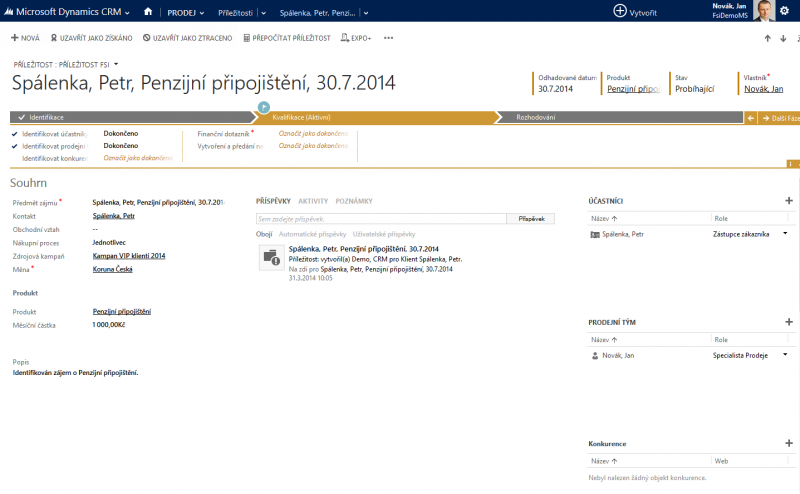Click Měsíční částka value 1 000,00Kč
This screenshot has height=494, width=800.
click(x=109, y=325)
